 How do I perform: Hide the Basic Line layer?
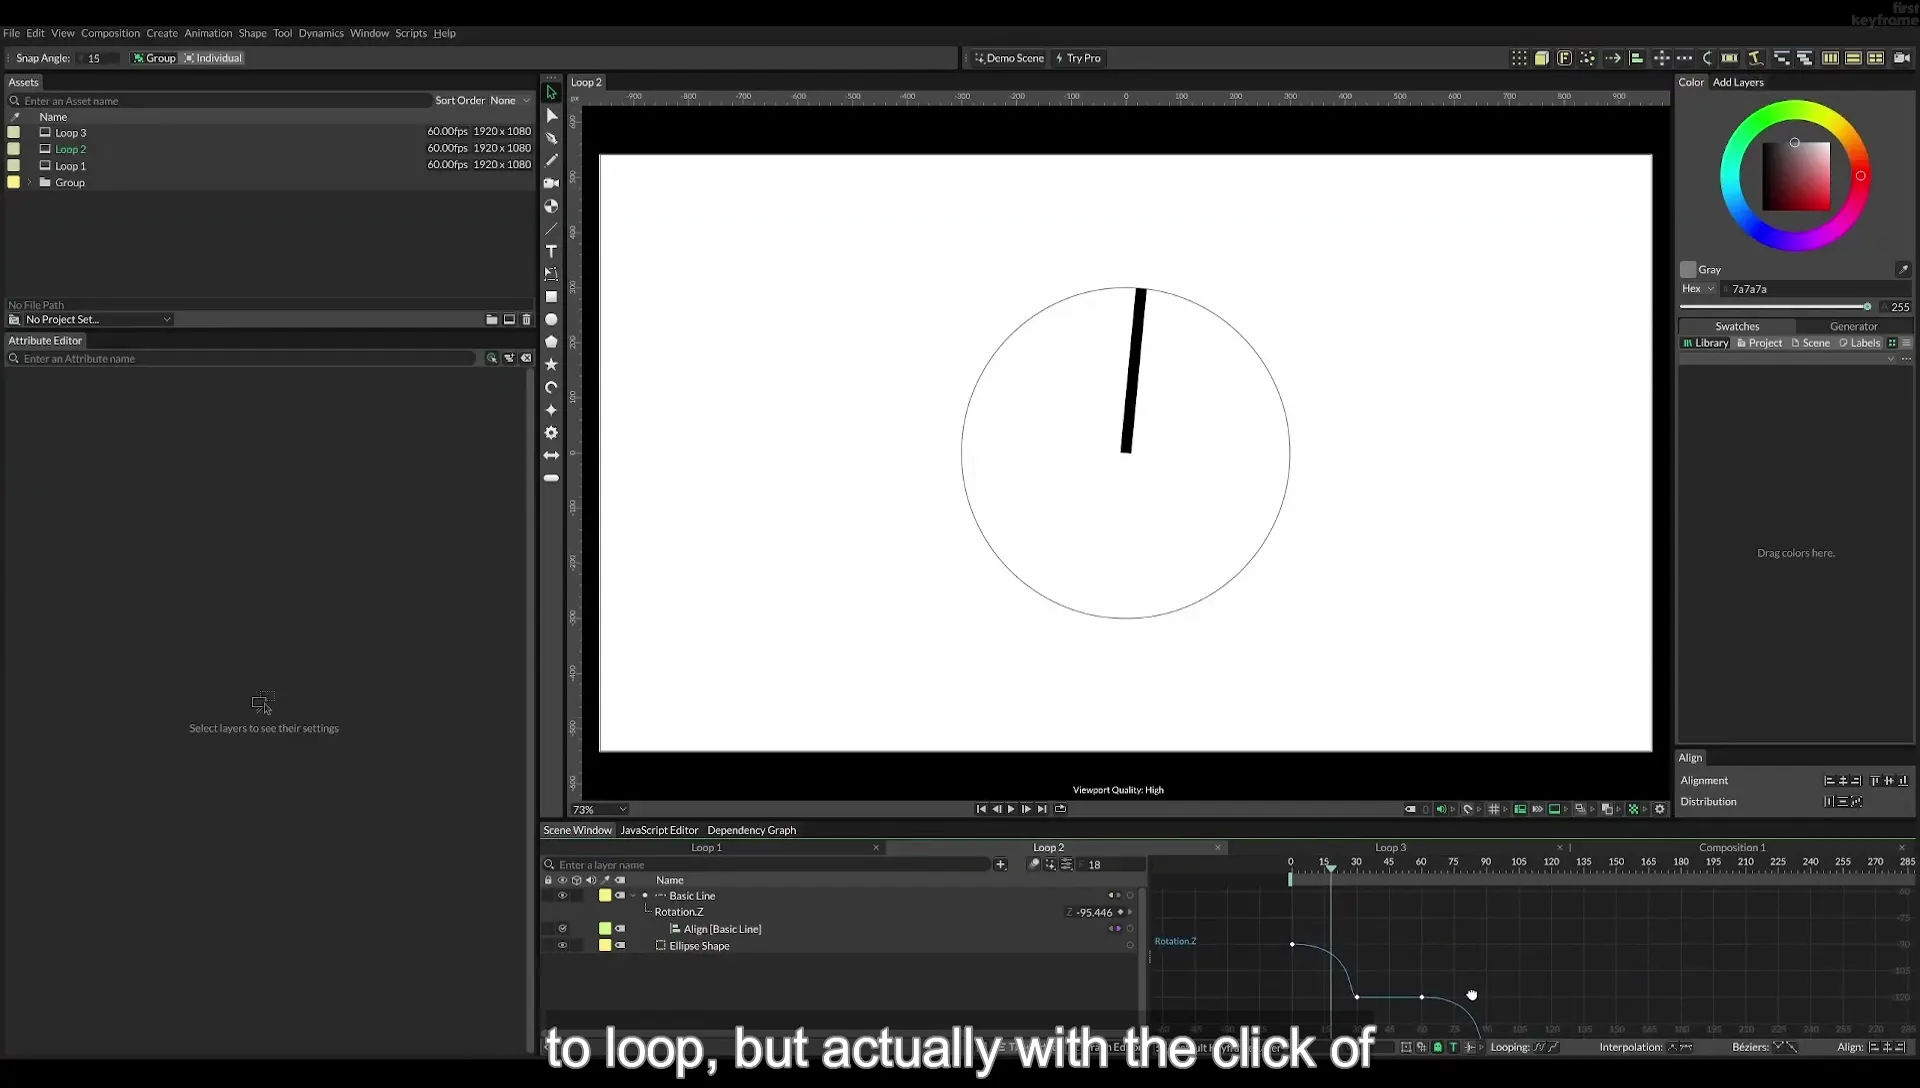562,896
